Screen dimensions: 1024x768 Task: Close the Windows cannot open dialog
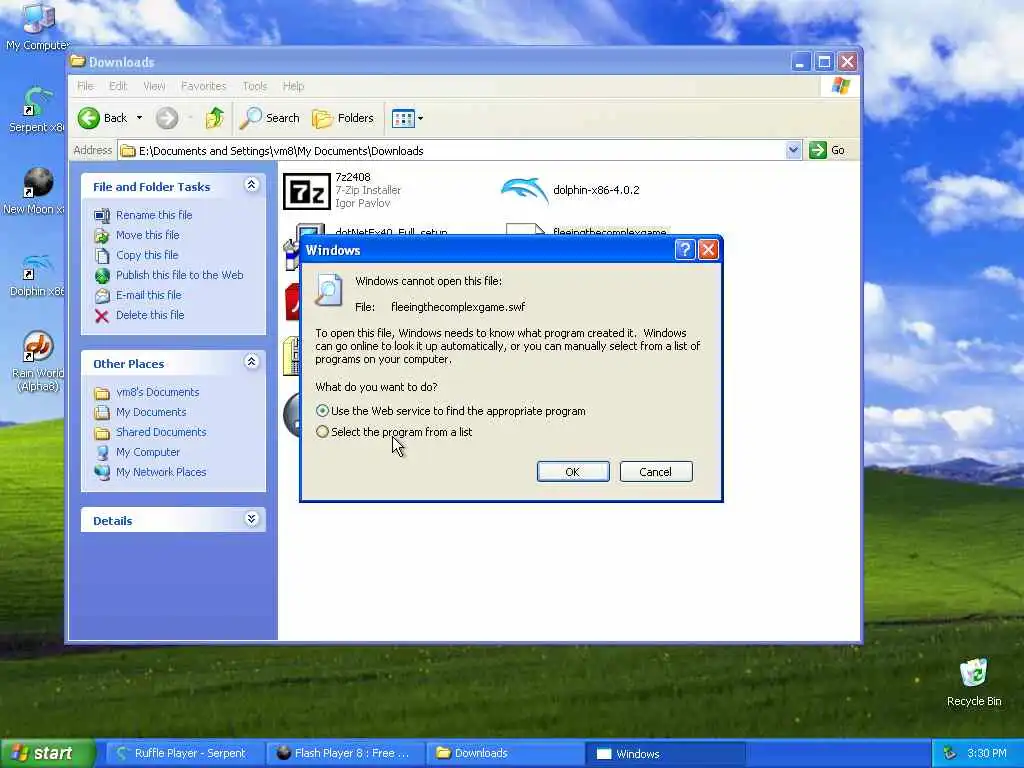point(709,249)
